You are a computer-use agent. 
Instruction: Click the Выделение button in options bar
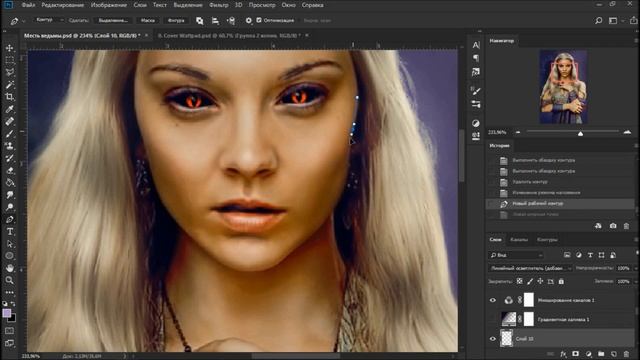(113, 20)
